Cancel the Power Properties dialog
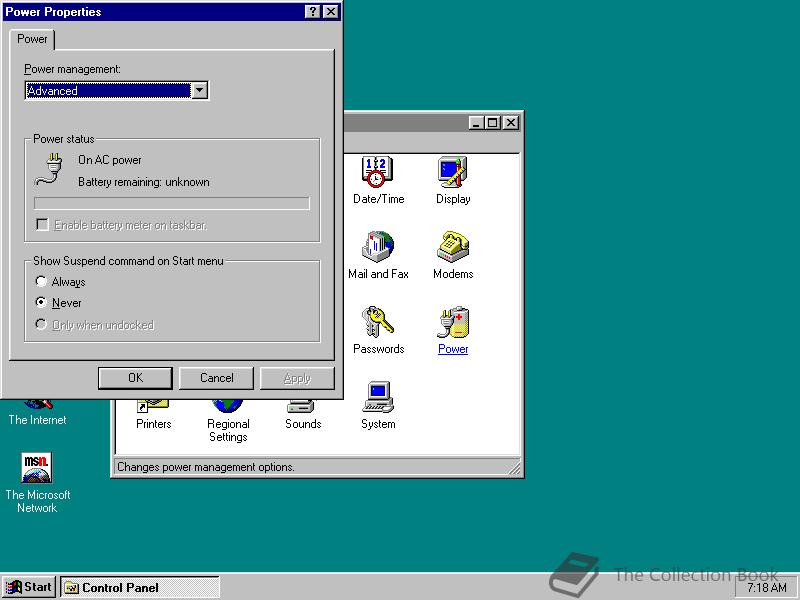 coord(216,378)
